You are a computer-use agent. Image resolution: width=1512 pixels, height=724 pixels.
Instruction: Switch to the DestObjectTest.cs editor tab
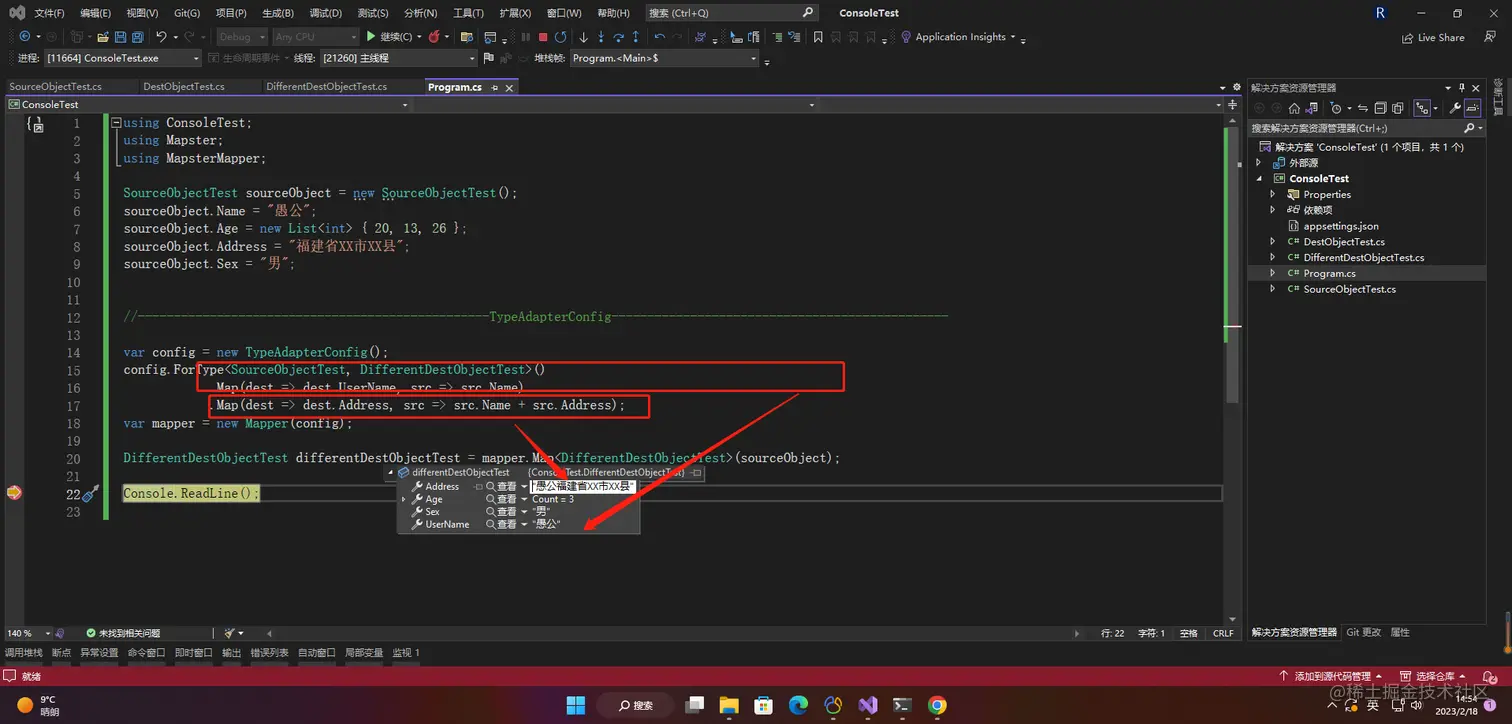coord(184,87)
